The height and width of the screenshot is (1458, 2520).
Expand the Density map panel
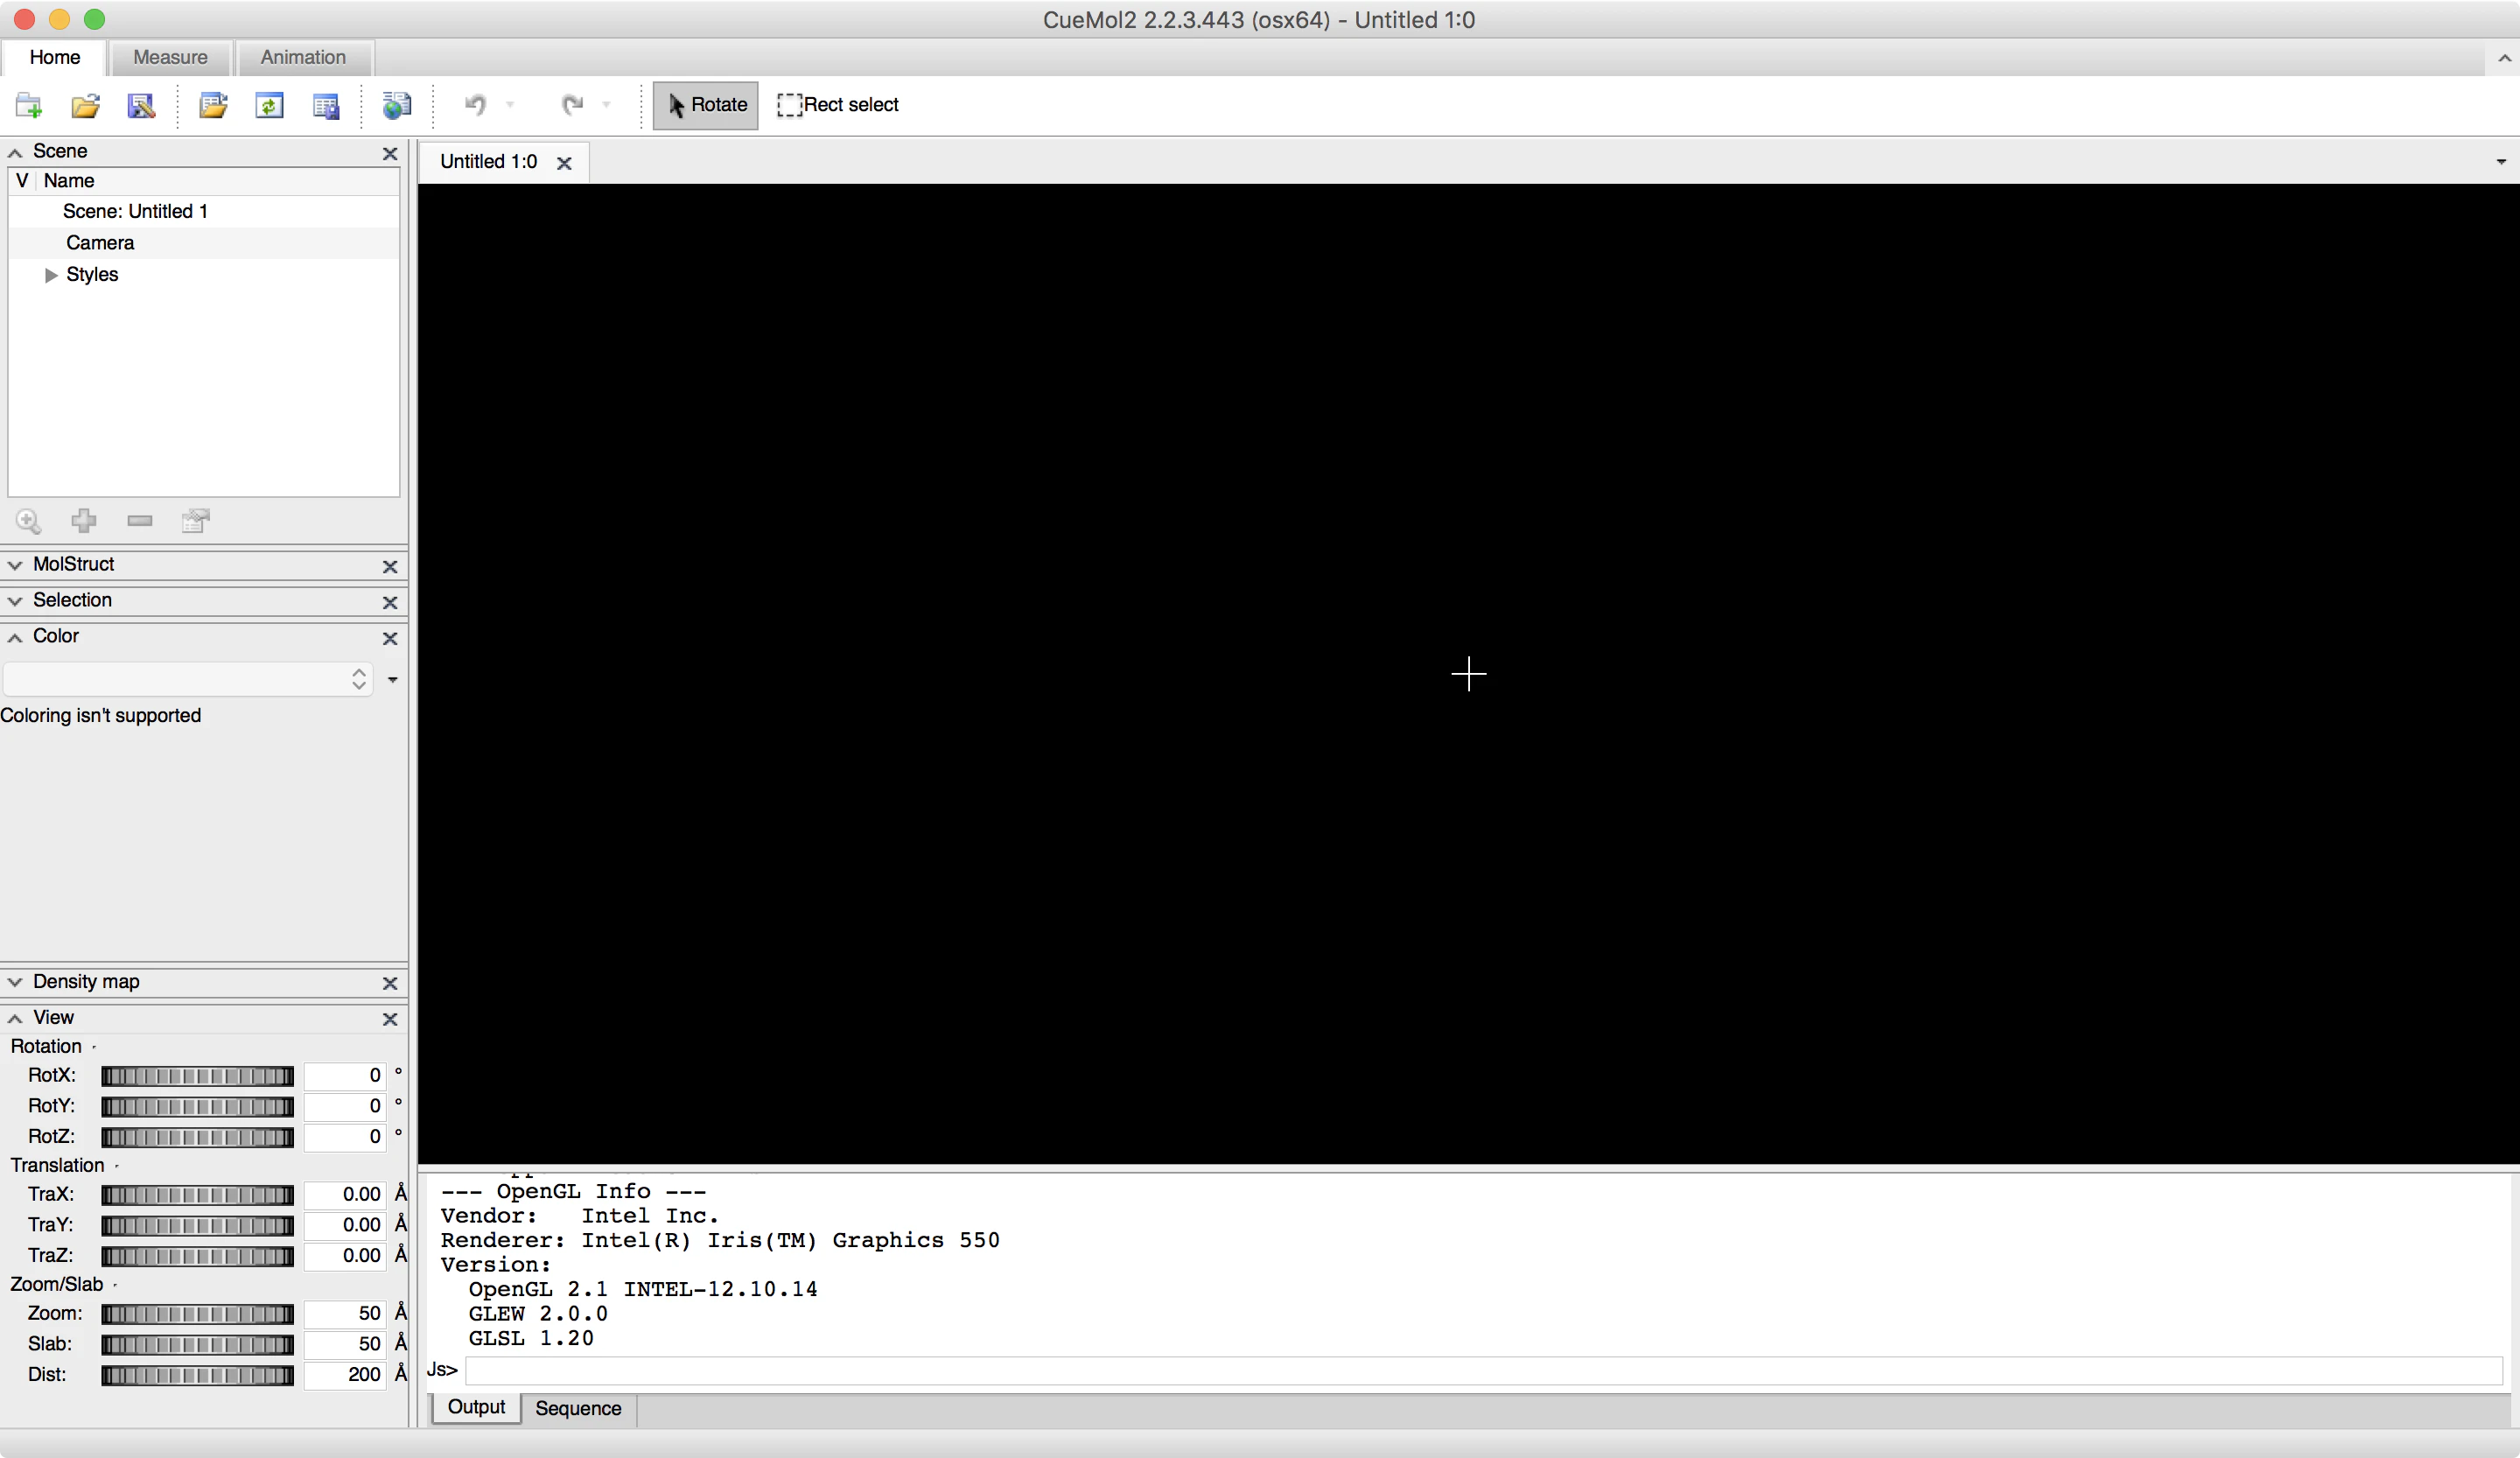tap(15, 982)
